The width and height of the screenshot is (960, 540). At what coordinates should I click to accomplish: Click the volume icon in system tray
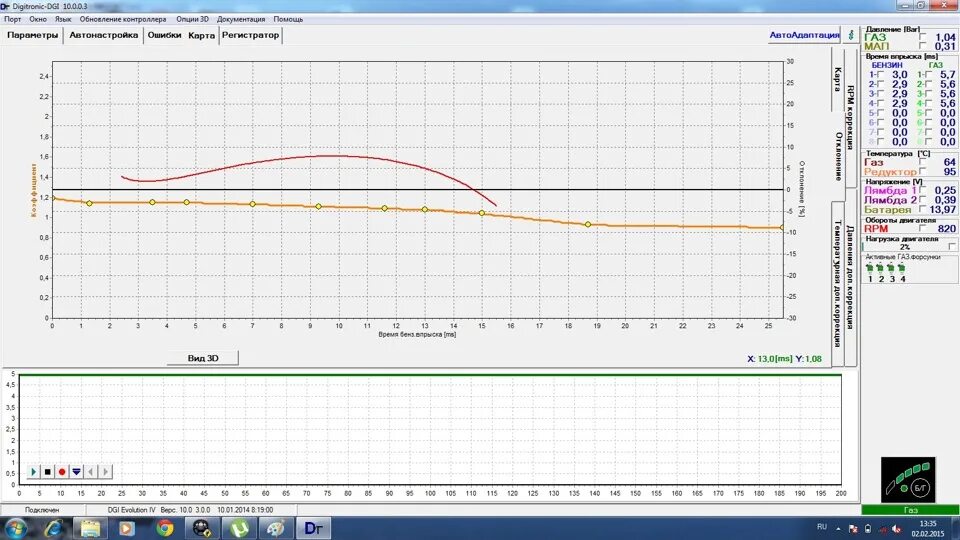coord(896,529)
